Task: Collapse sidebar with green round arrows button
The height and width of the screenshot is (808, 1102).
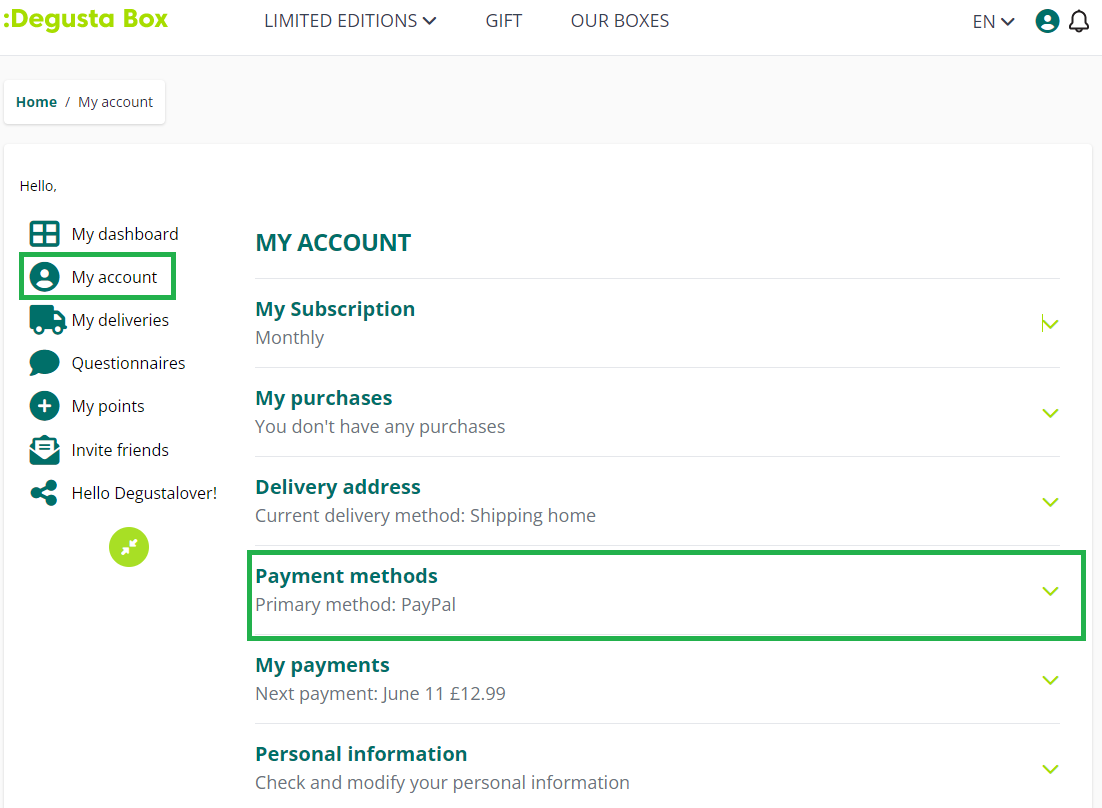Action: pyautogui.click(x=129, y=547)
